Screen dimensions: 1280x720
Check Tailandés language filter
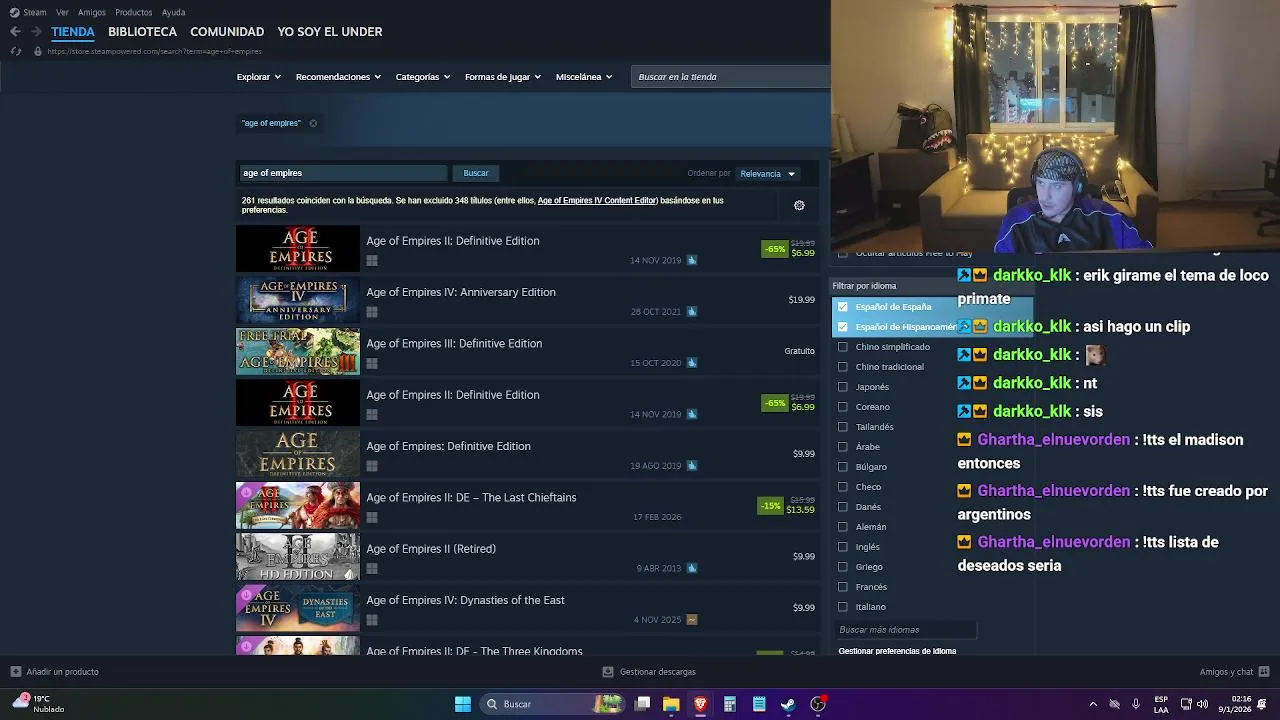843,427
